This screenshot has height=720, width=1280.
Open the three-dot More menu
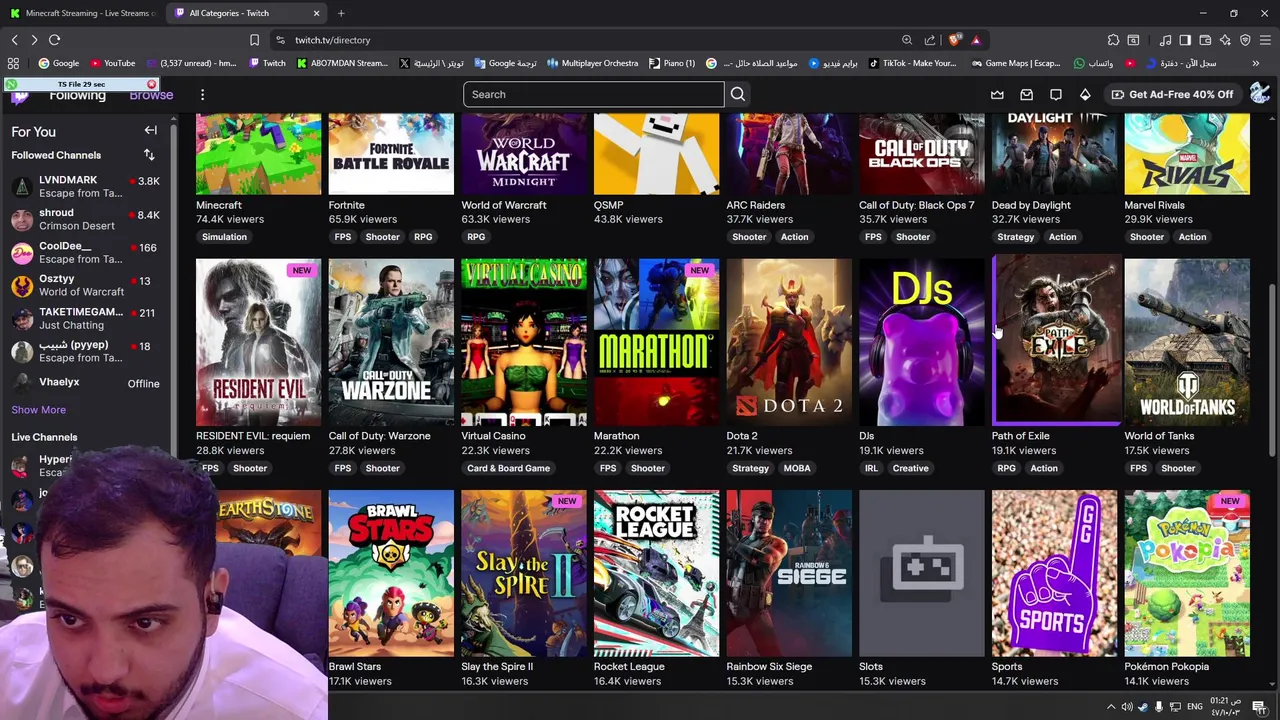(x=202, y=94)
